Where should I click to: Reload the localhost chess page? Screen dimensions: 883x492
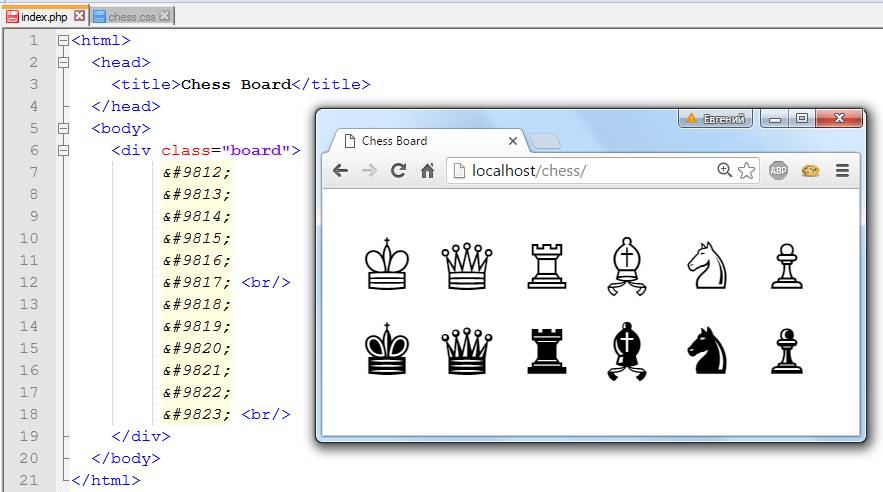point(399,171)
